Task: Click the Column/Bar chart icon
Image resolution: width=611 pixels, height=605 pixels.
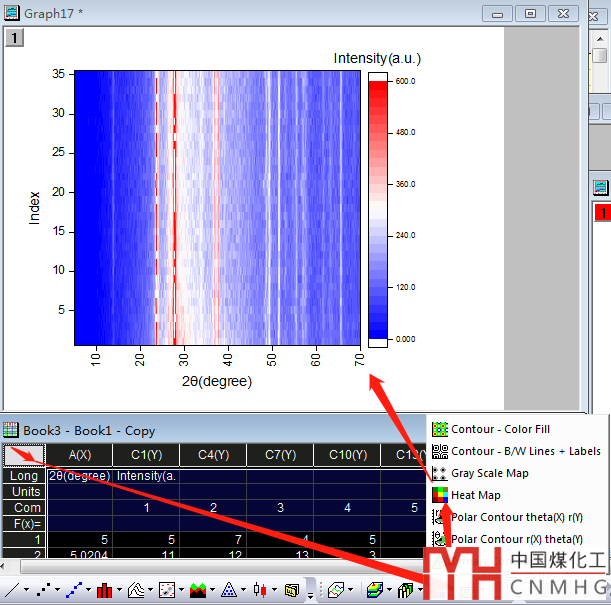Action: 104,590
